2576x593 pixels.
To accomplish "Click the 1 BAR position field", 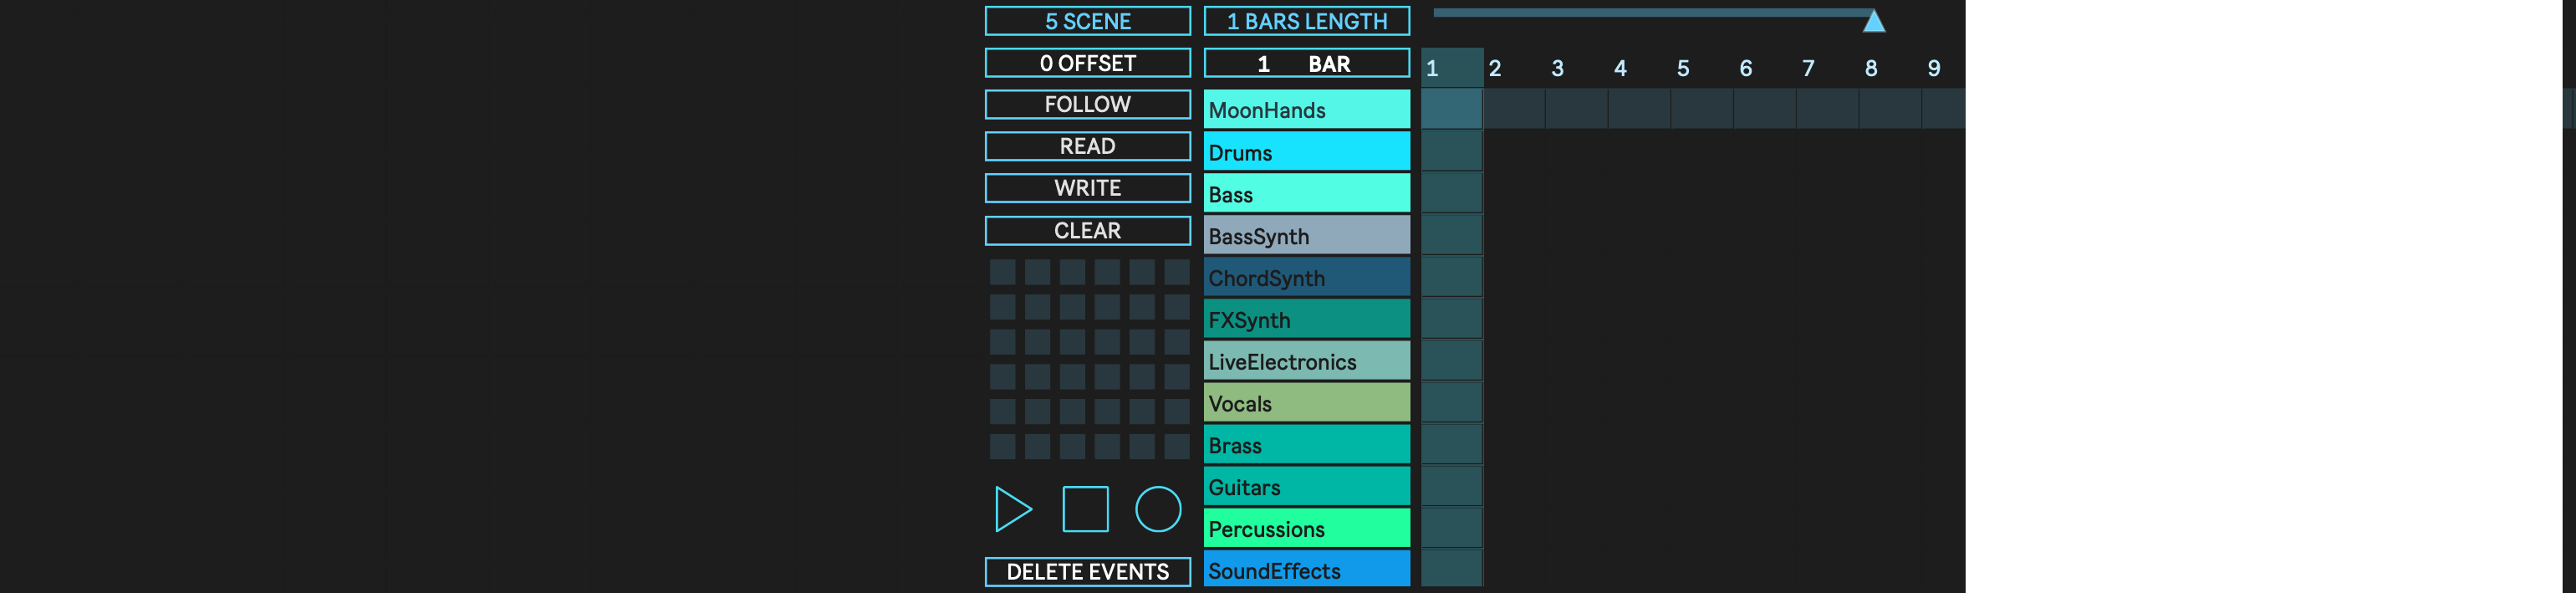I will coord(1306,64).
